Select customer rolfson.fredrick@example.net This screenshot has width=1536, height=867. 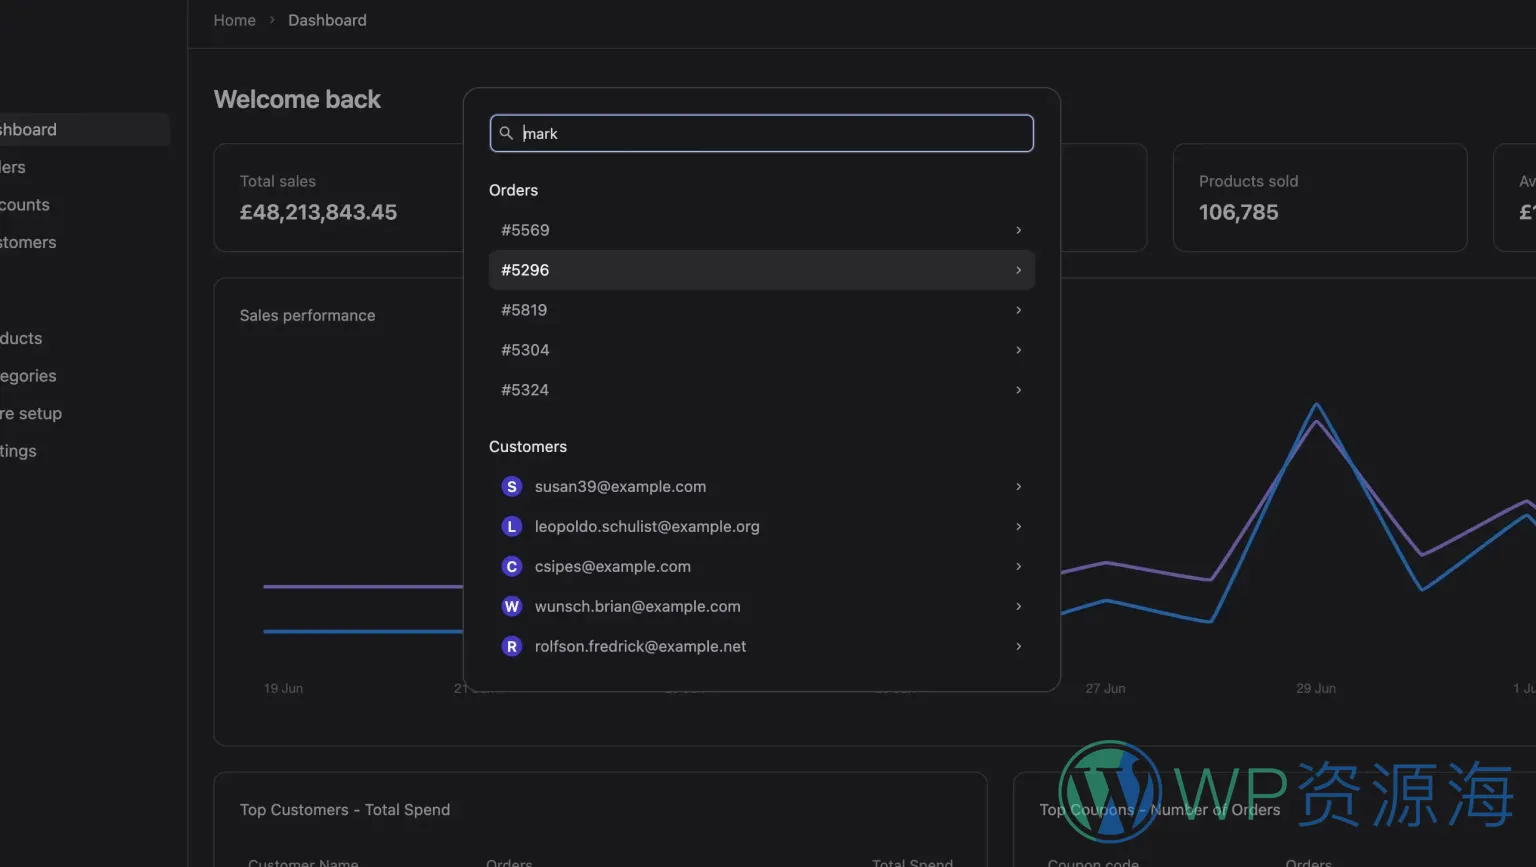point(761,647)
